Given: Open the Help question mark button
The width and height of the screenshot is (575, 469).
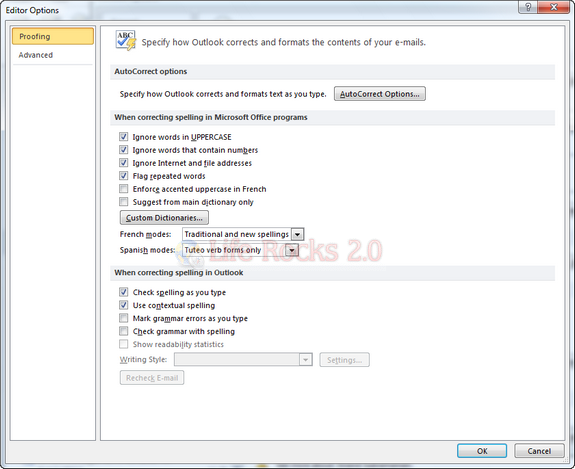Looking at the screenshot, I should 528,7.
